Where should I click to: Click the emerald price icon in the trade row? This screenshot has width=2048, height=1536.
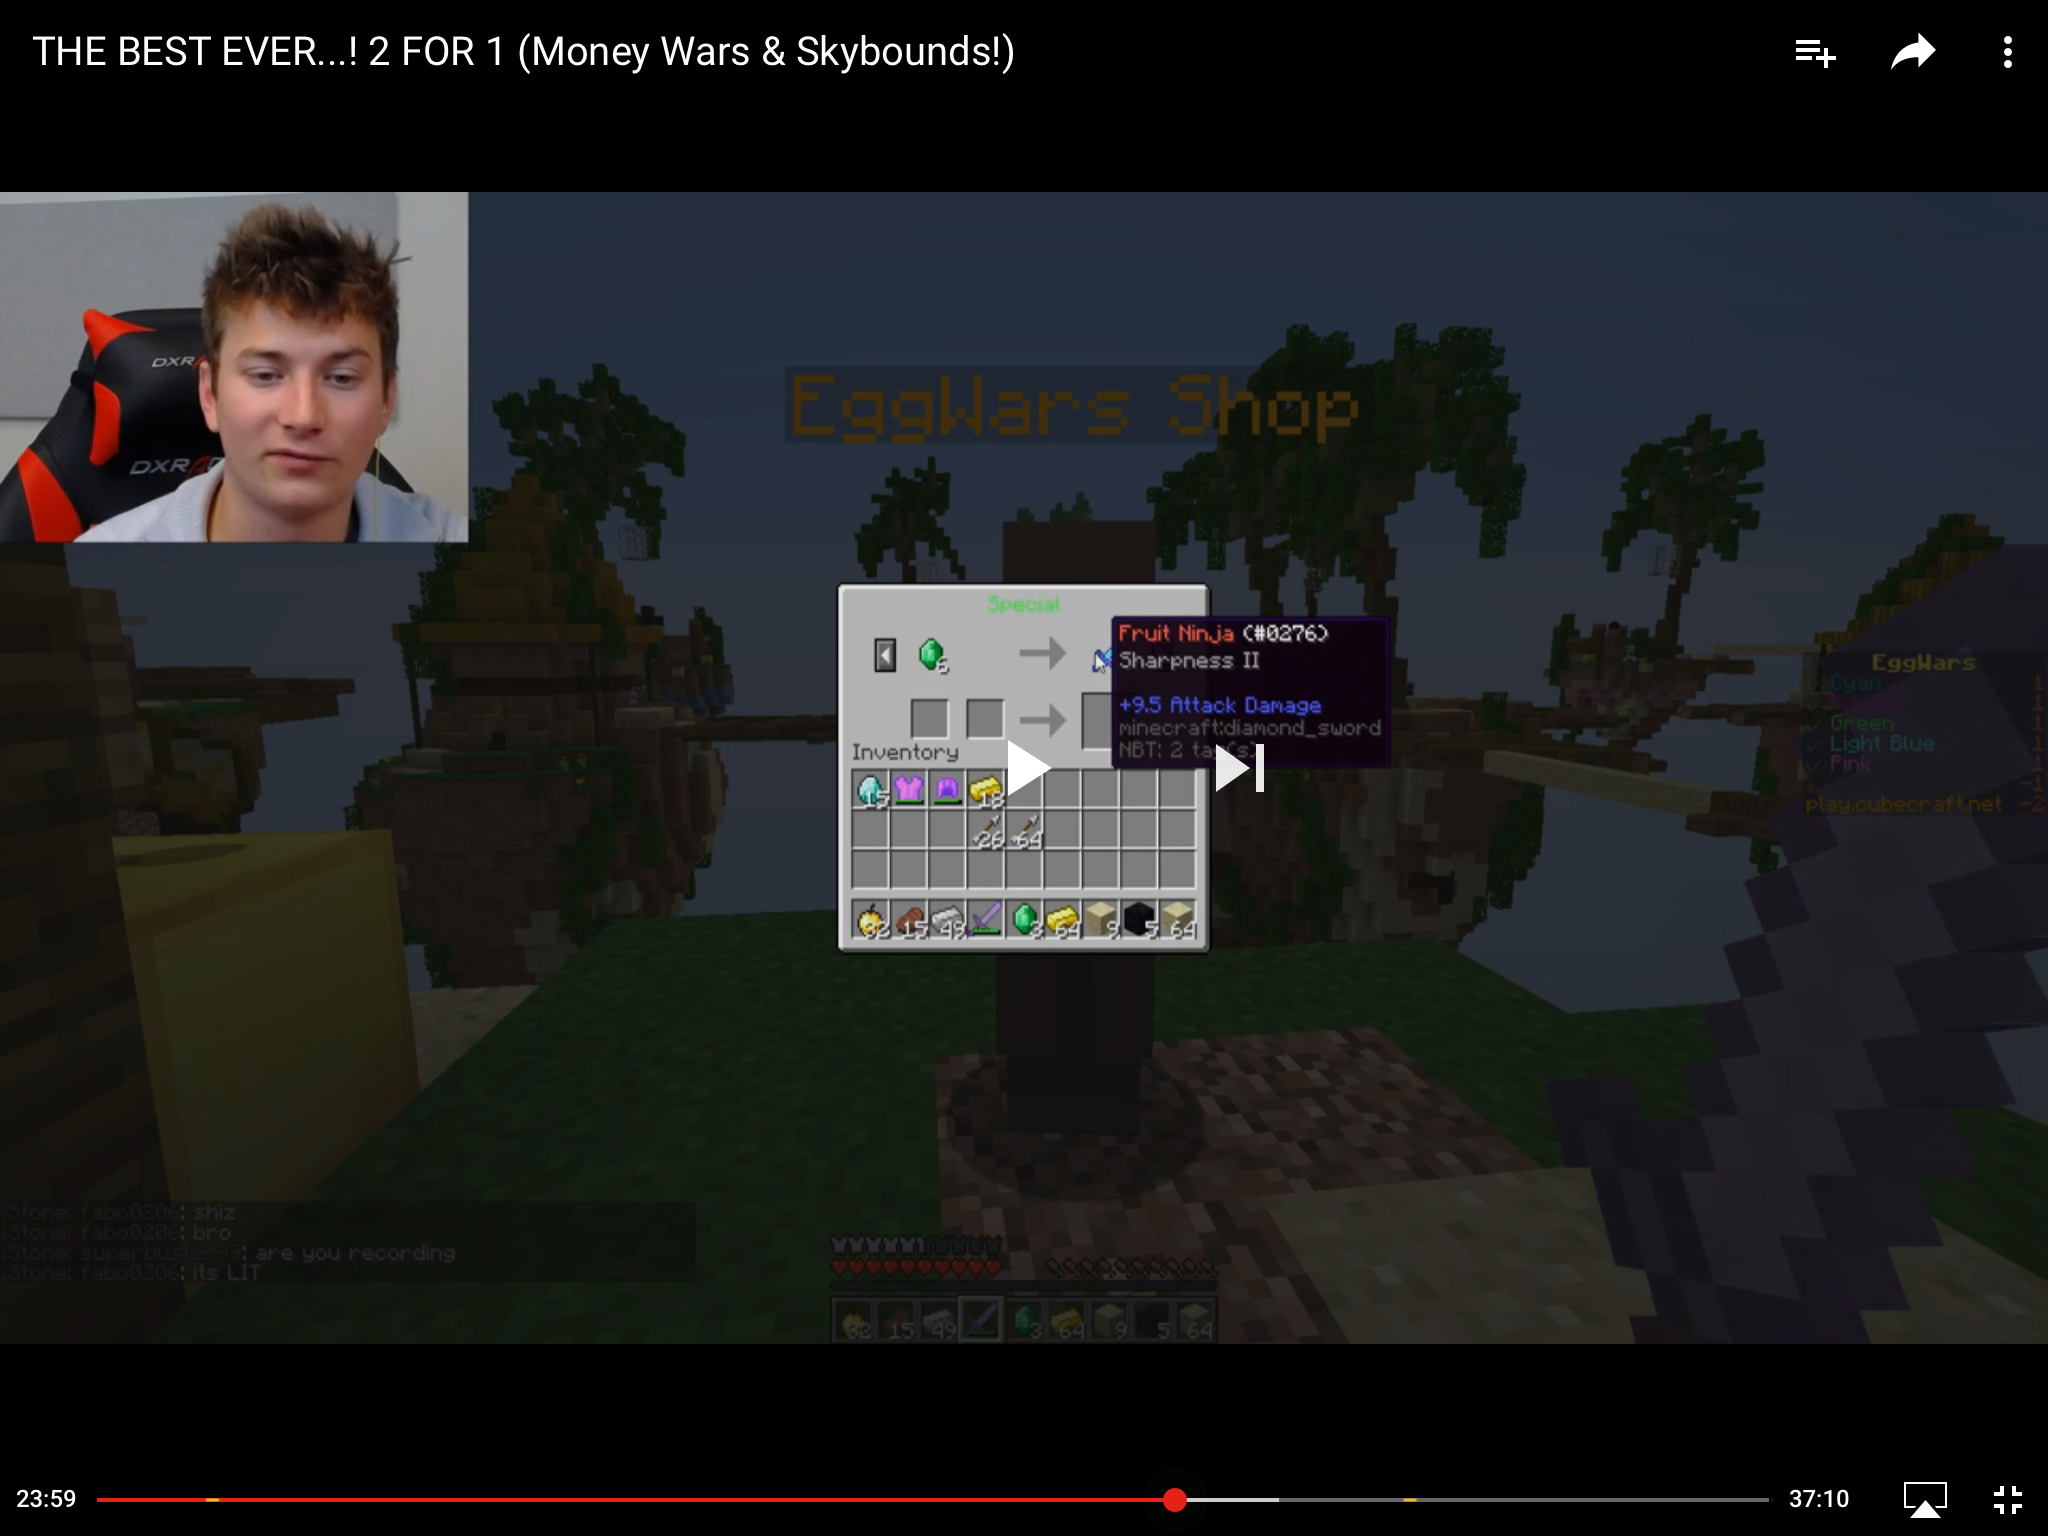tap(932, 655)
